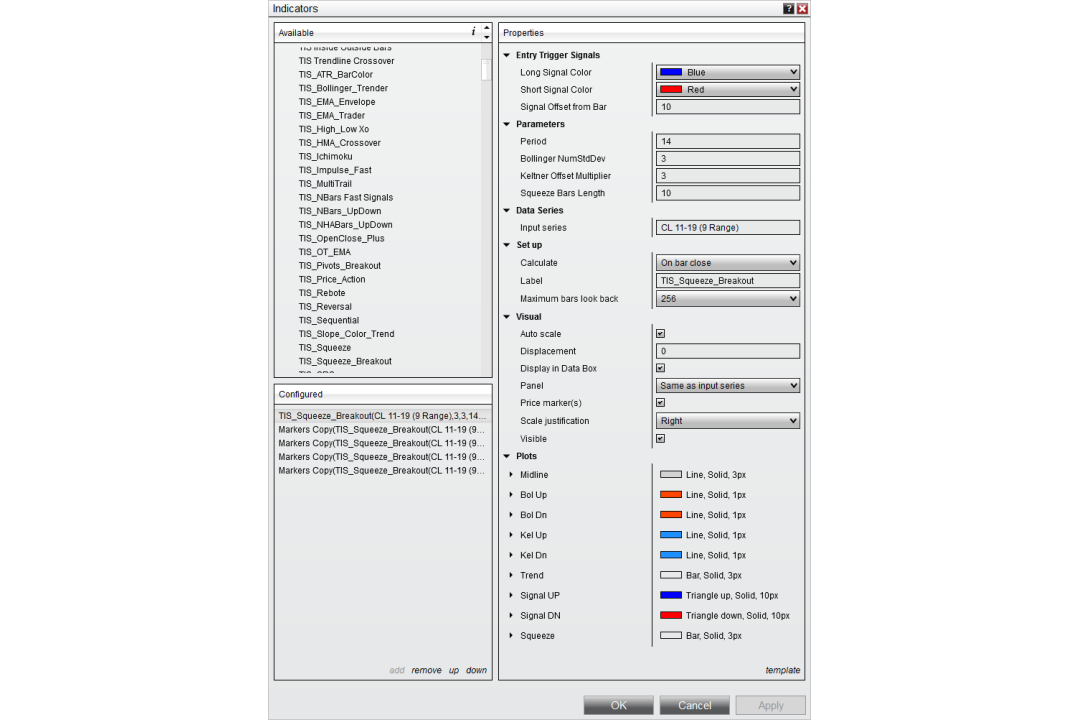Click the Midline plot color swatch
The image size is (1080, 720).
671,475
